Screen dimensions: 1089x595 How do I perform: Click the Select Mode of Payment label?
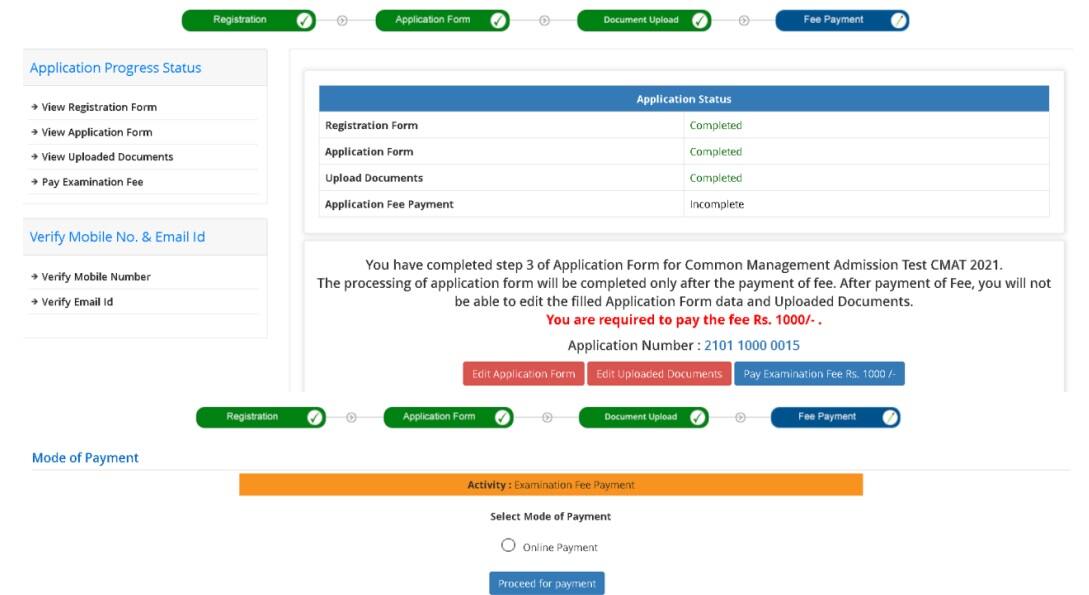551,517
